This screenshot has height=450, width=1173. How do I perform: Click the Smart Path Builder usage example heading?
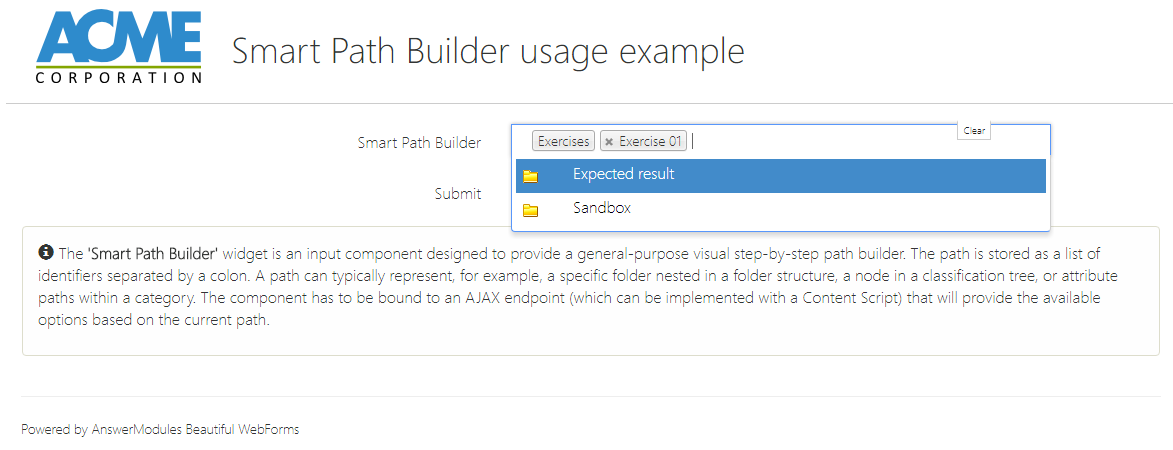tap(488, 51)
